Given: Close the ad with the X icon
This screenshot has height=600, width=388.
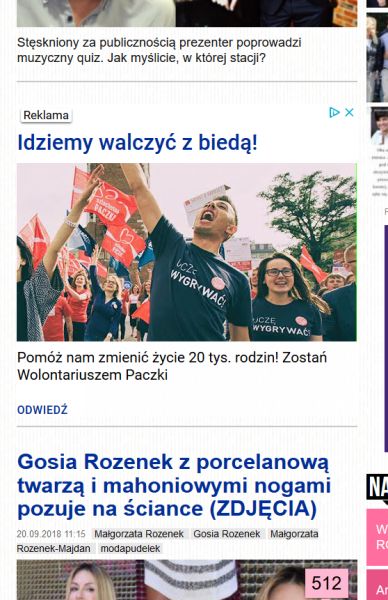Looking at the screenshot, I should coord(349,112).
